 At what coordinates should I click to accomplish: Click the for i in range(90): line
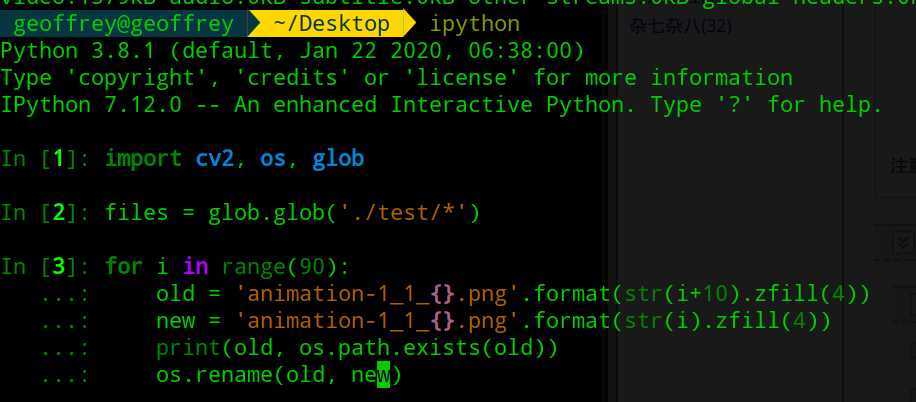[227, 266]
